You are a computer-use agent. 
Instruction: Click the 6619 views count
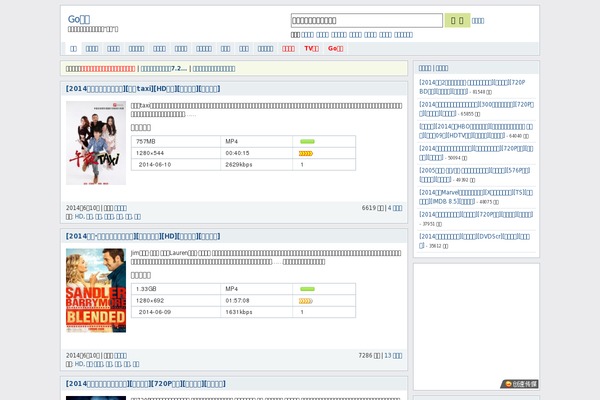pyautogui.click(x=373, y=208)
